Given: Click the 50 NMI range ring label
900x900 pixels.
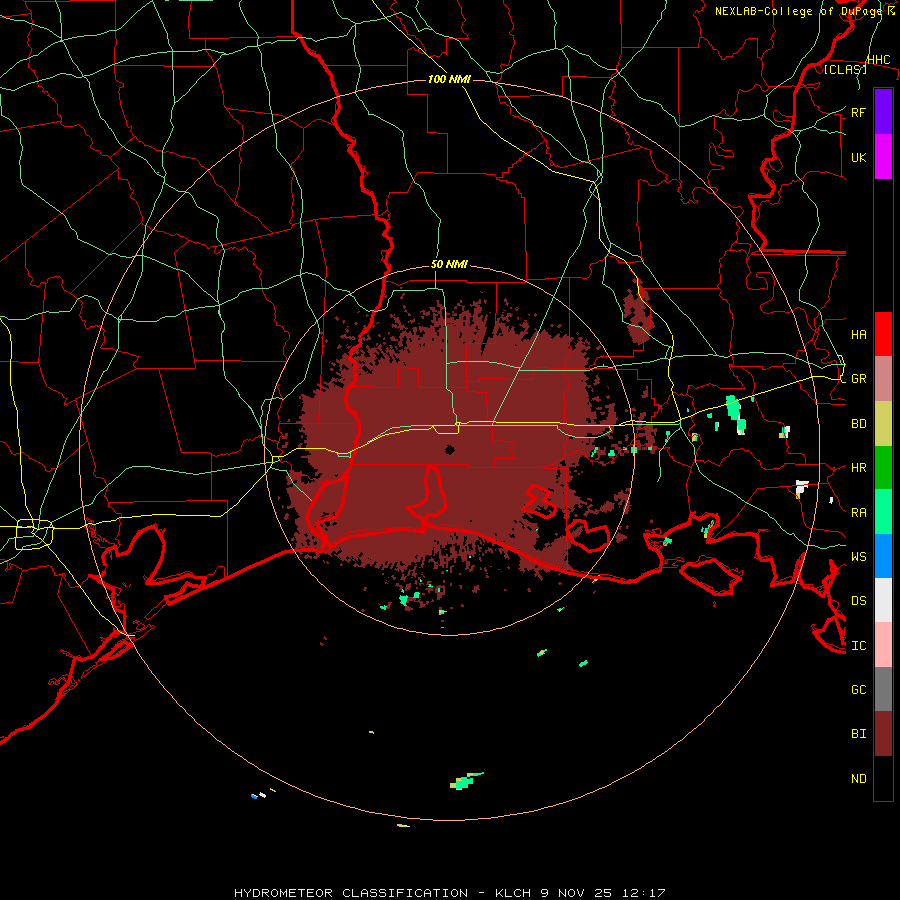Looking at the screenshot, I should tap(449, 265).
